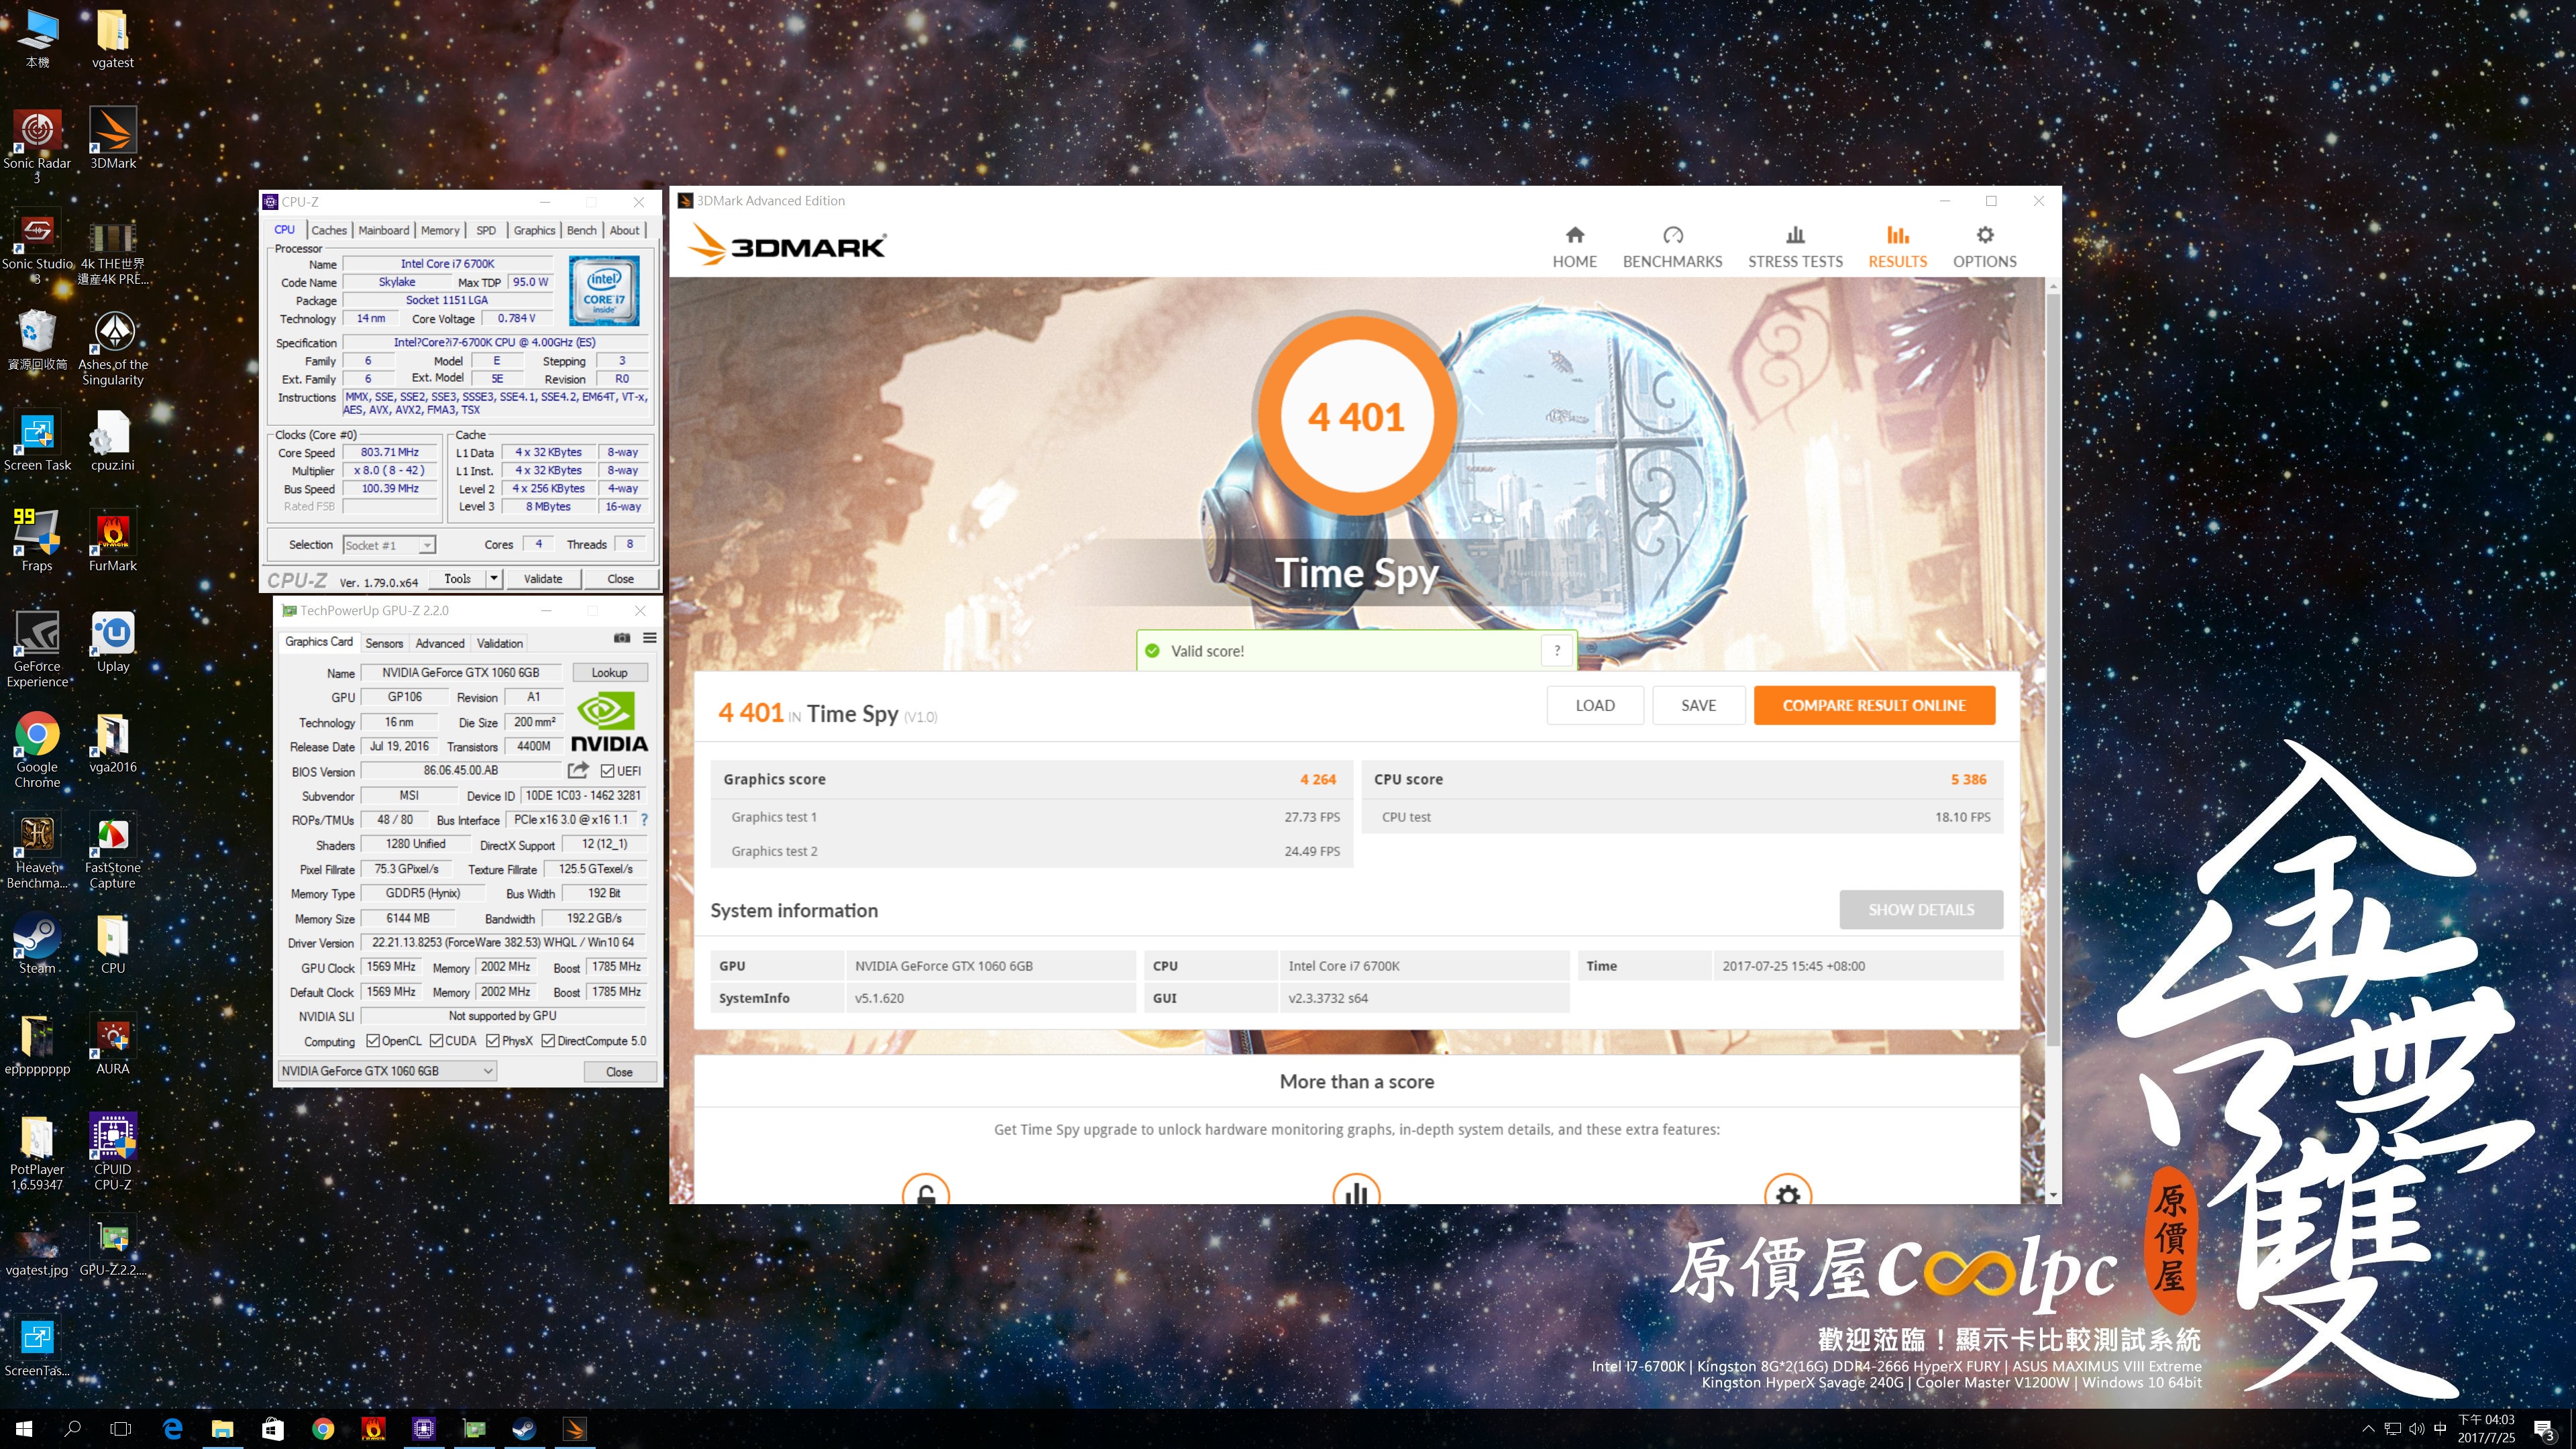Open Sonic Radar 3 desktop icon
Screen dimensions: 2576x1449
tap(37, 146)
